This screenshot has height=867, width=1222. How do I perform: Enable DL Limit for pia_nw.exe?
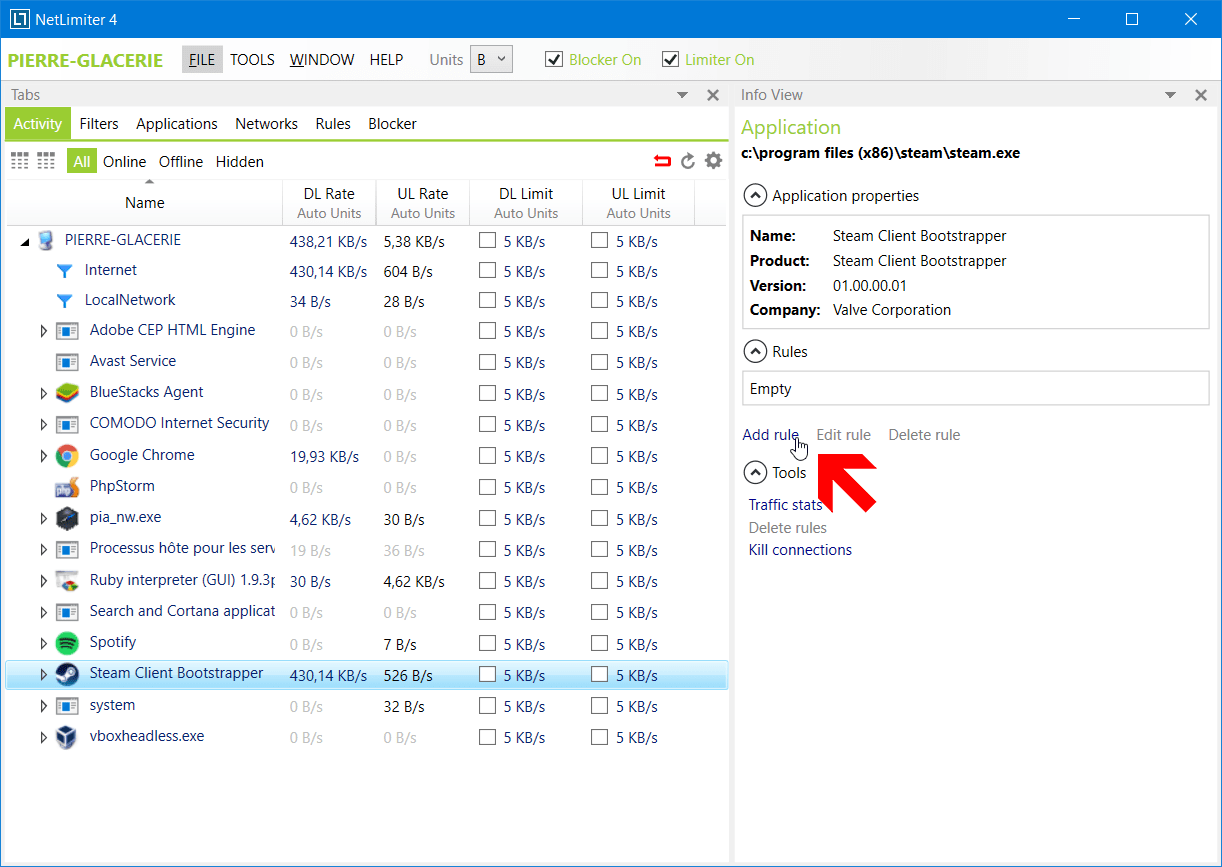(x=487, y=519)
